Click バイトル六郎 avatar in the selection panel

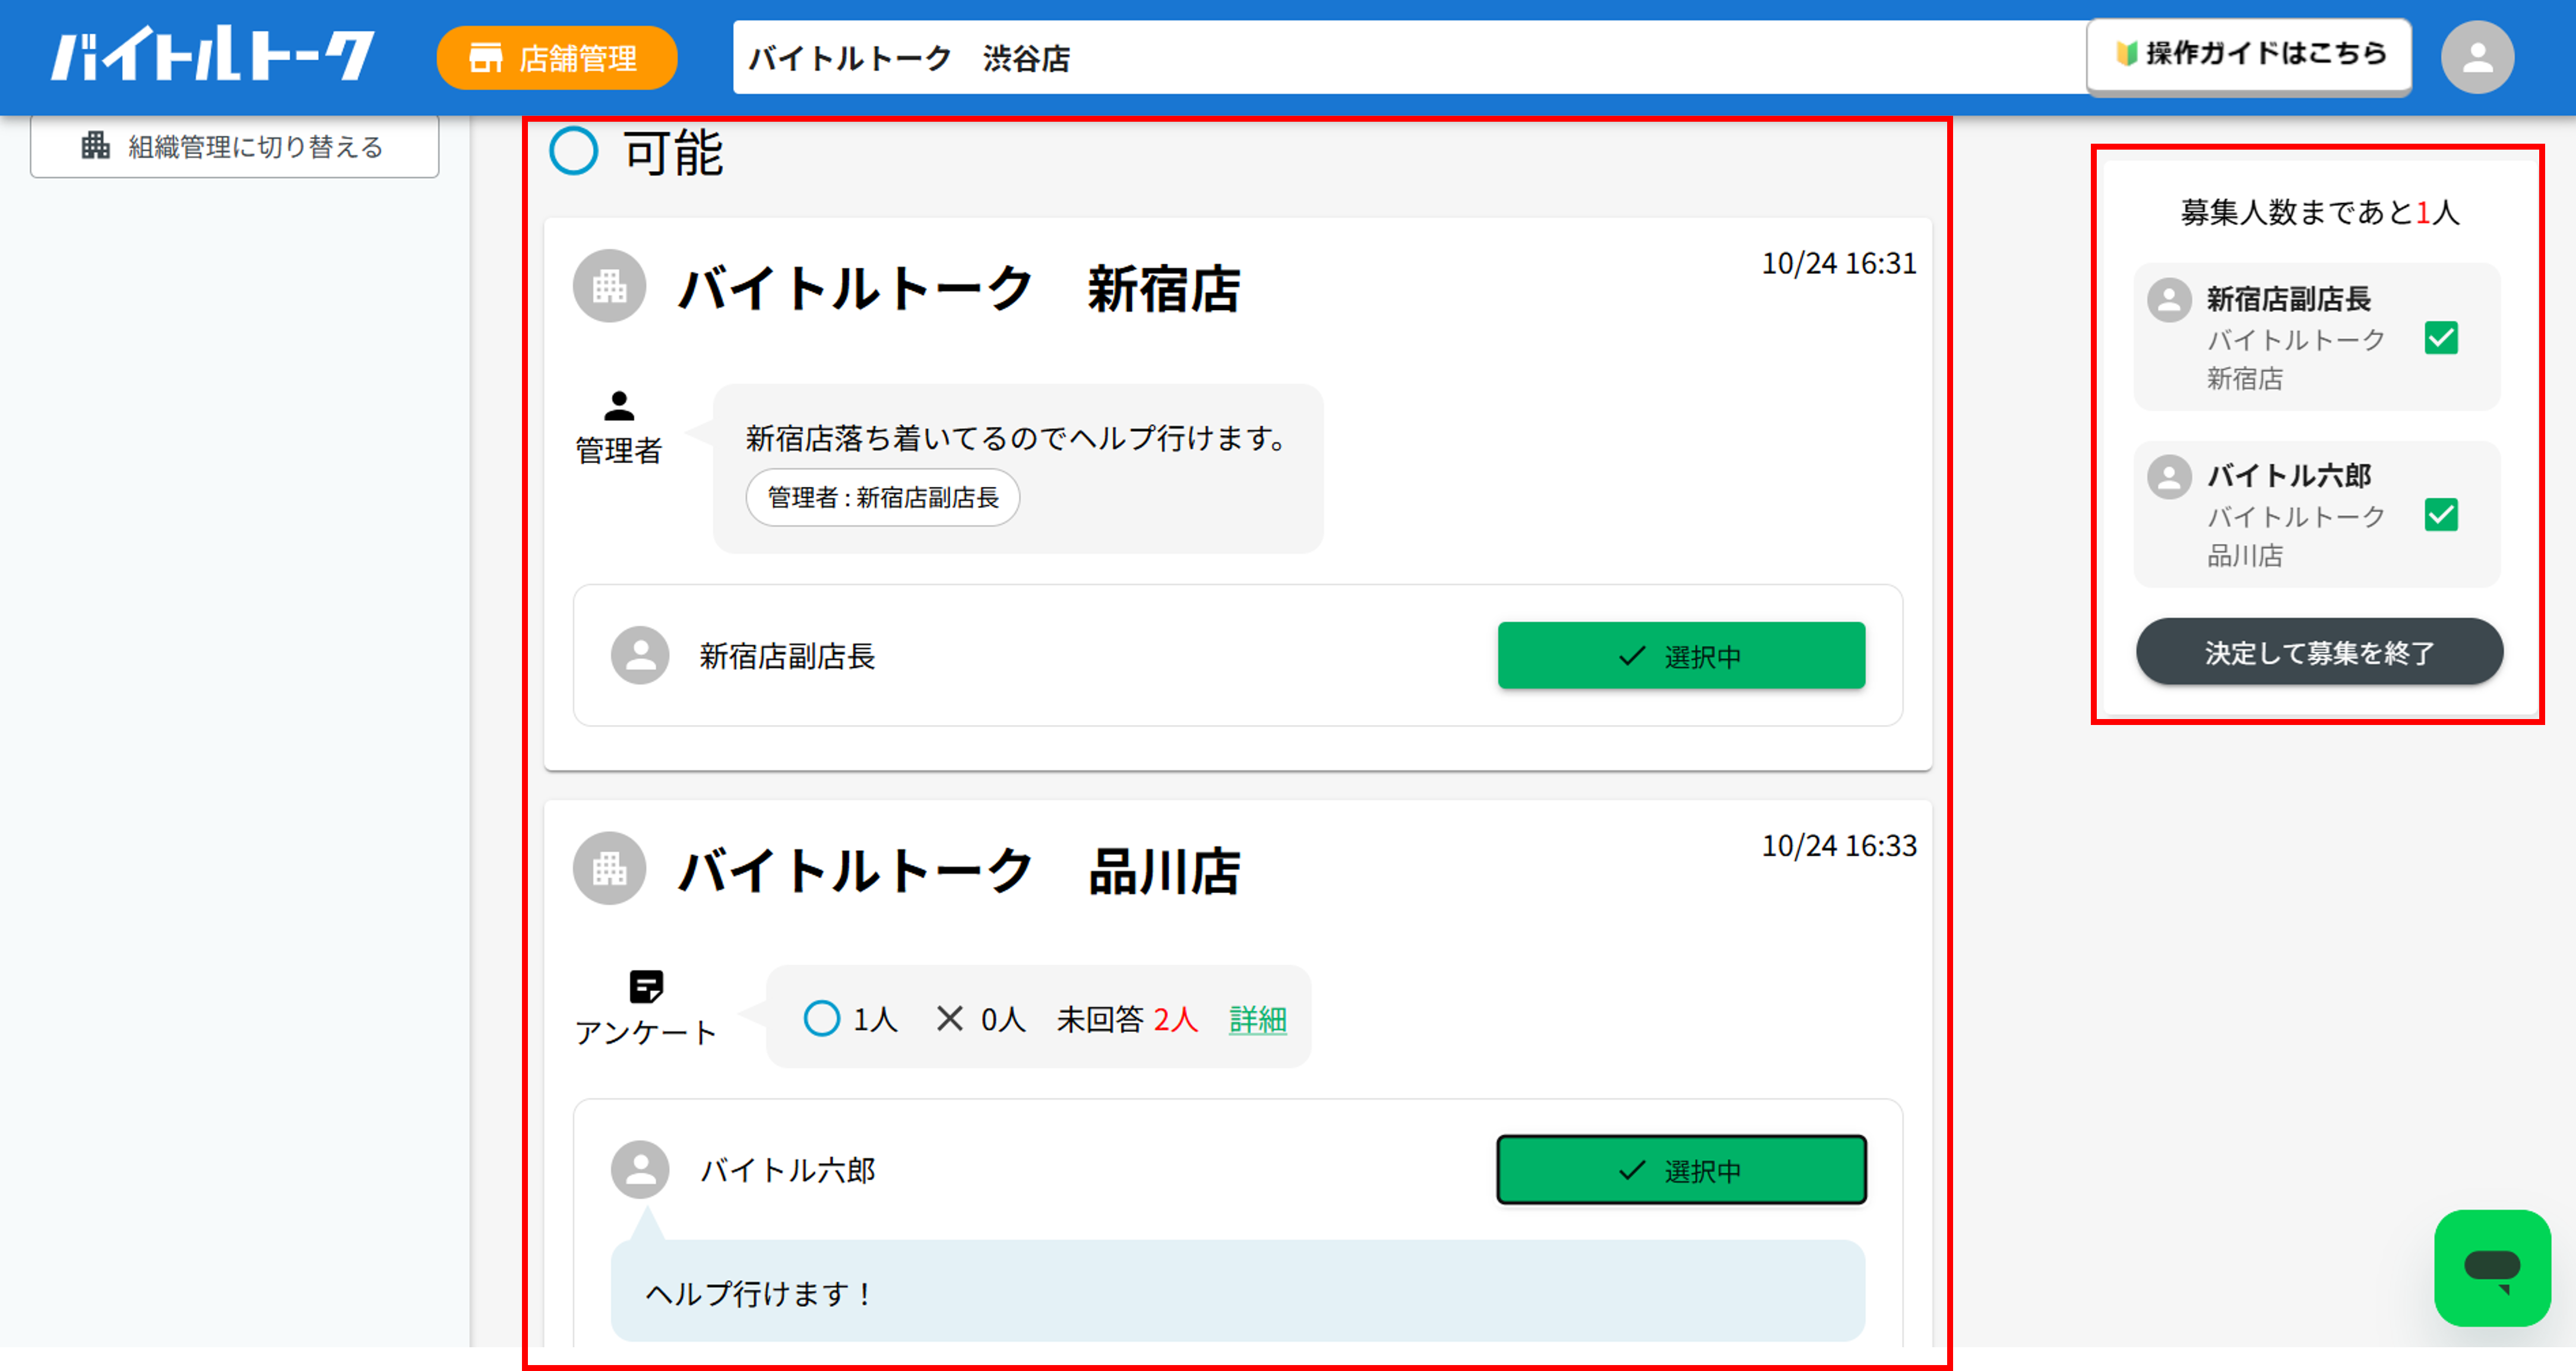coord(2169,477)
